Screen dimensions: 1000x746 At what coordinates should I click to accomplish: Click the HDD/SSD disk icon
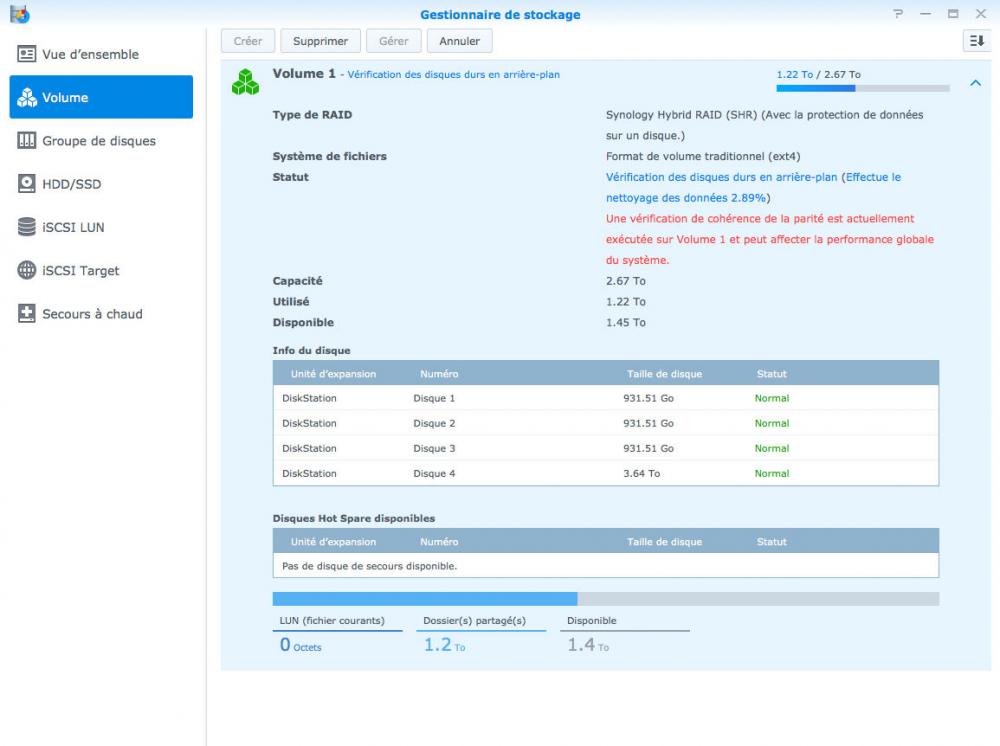coord(27,184)
